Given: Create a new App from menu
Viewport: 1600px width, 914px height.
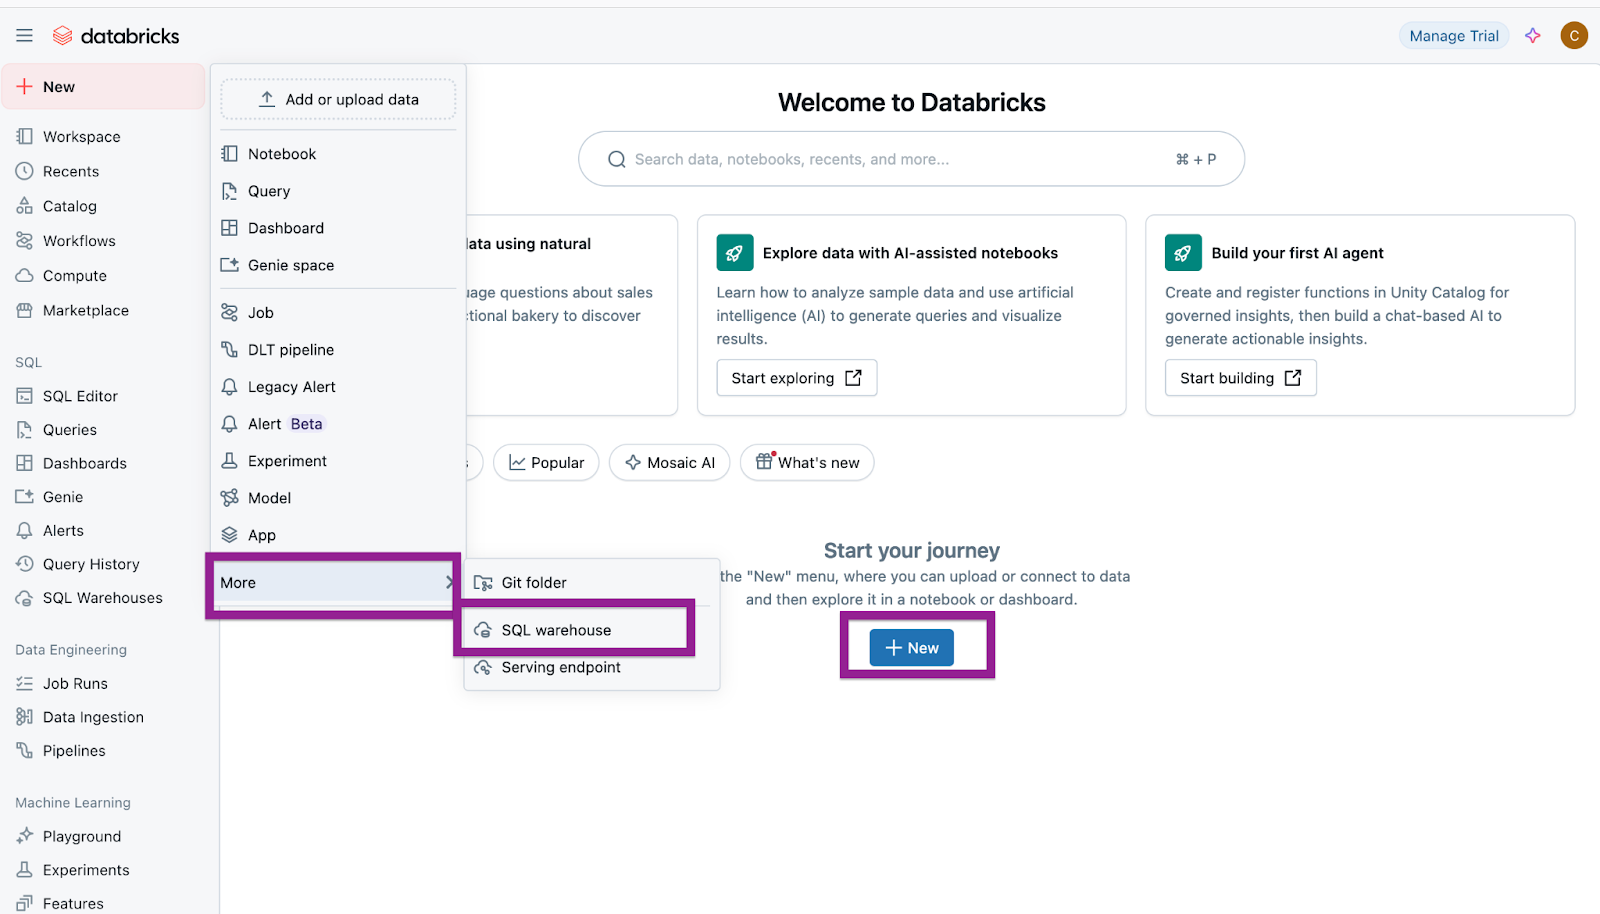Looking at the screenshot, I should (338, 535).
